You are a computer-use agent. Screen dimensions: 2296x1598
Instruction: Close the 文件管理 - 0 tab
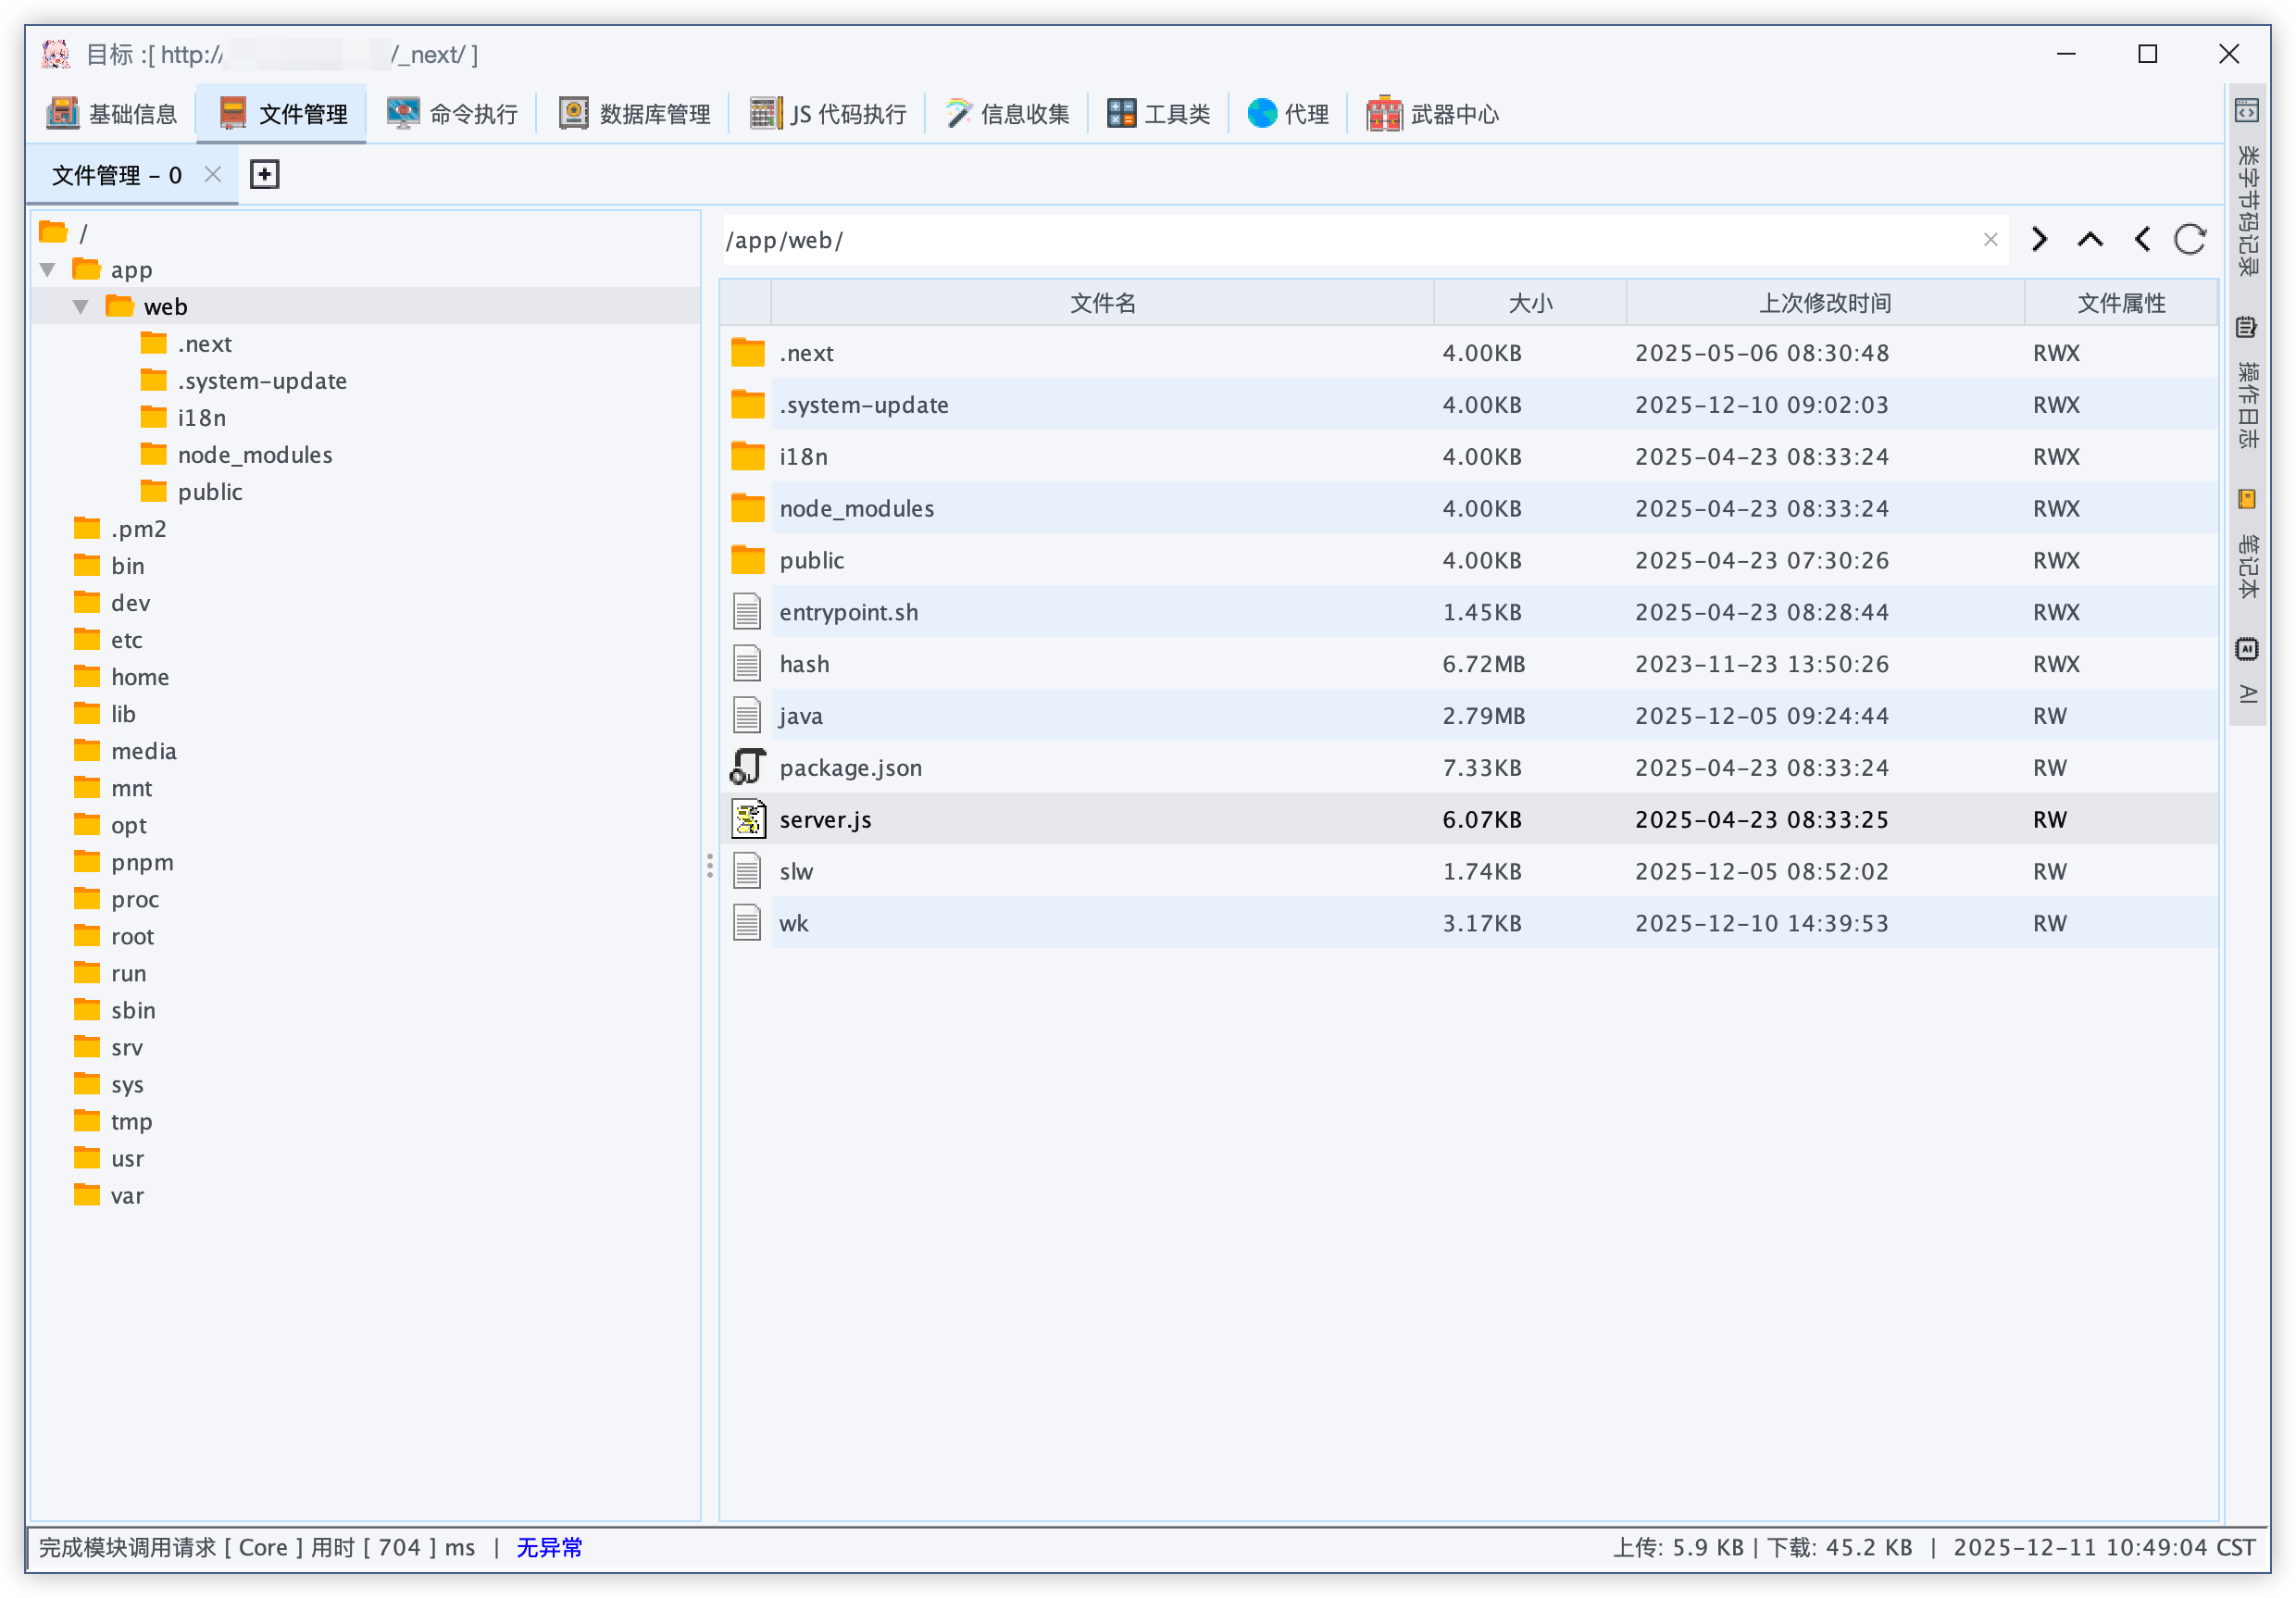click(212, 175)
